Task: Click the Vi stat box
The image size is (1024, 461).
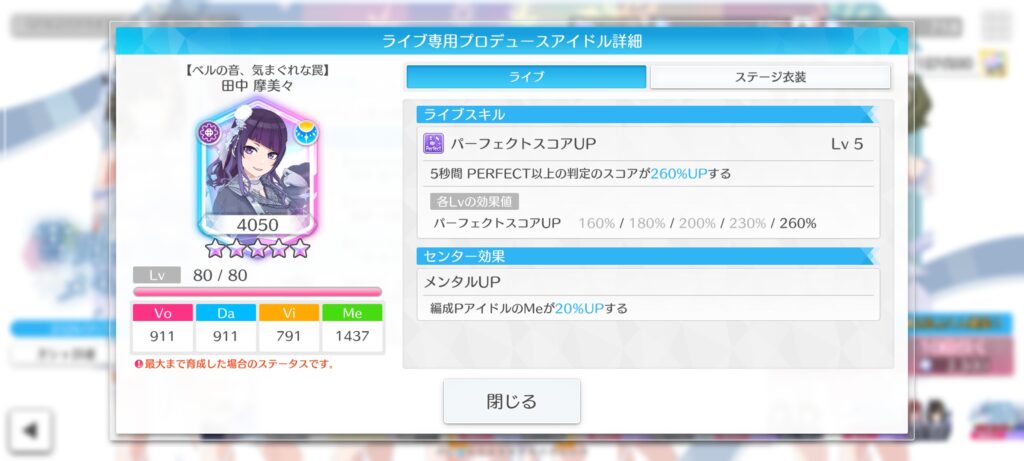Action: tap(289, 328)
